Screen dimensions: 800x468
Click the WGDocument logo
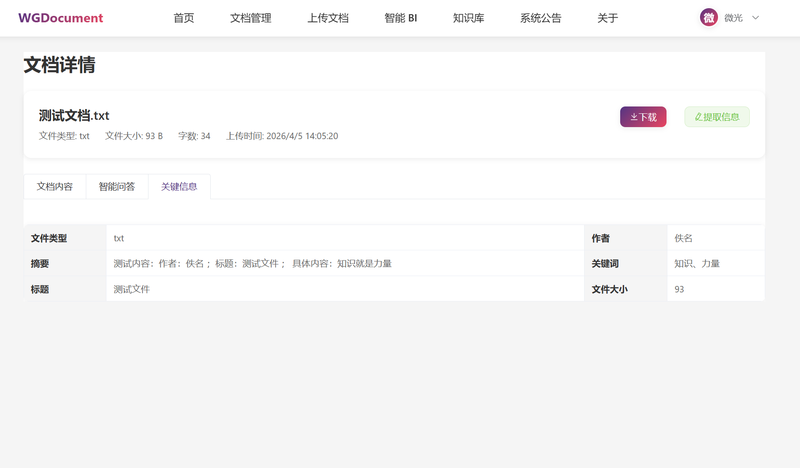pyautogui.click(x=61, y=18)
